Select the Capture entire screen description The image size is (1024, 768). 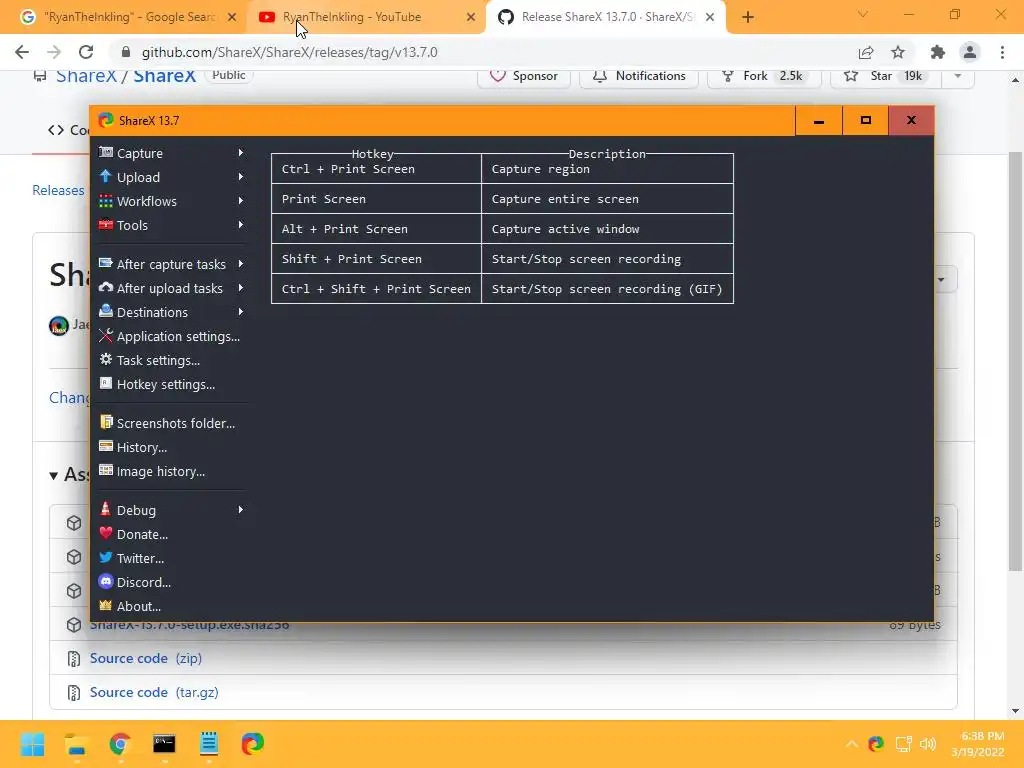coord(565,199)
